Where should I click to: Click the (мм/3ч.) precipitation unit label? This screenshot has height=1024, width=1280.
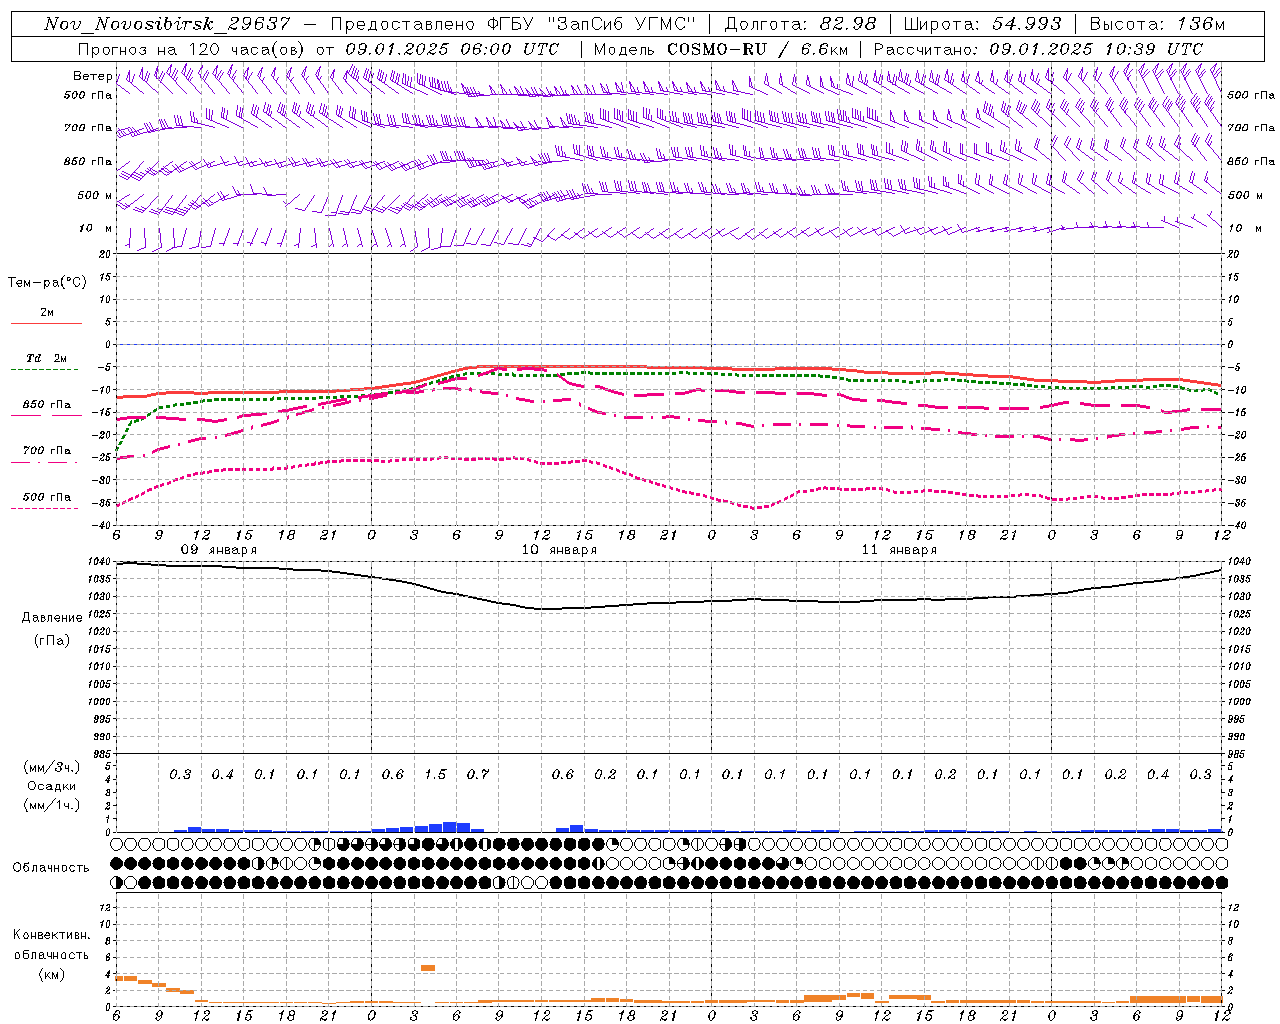pos(52,767)
